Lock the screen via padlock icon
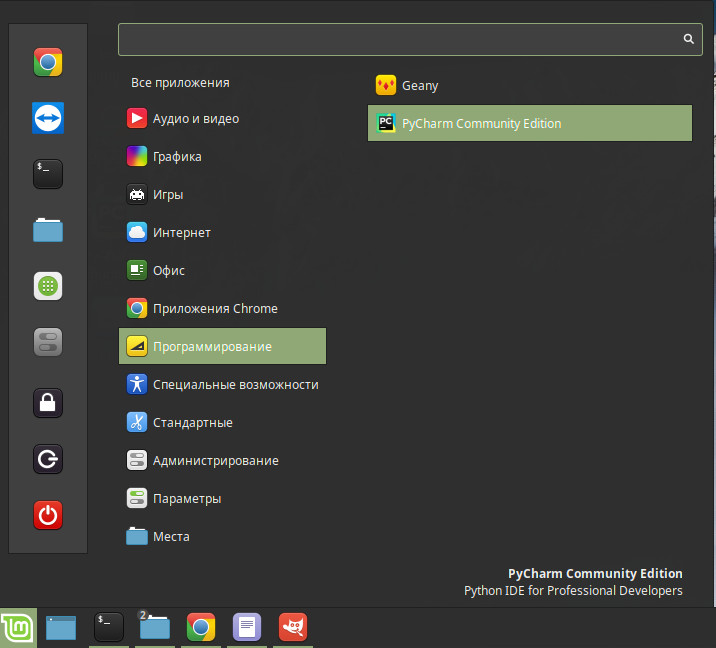Viewport: 716px width, 648px height. (48, 403)
